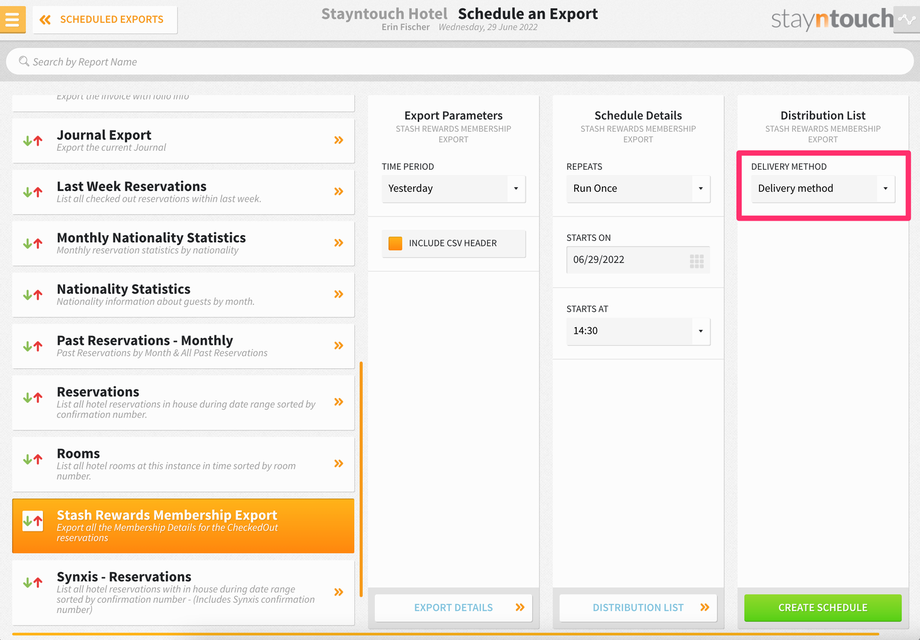
Task: Click Last Week Reservations export arrows icon
Action: 33,192
